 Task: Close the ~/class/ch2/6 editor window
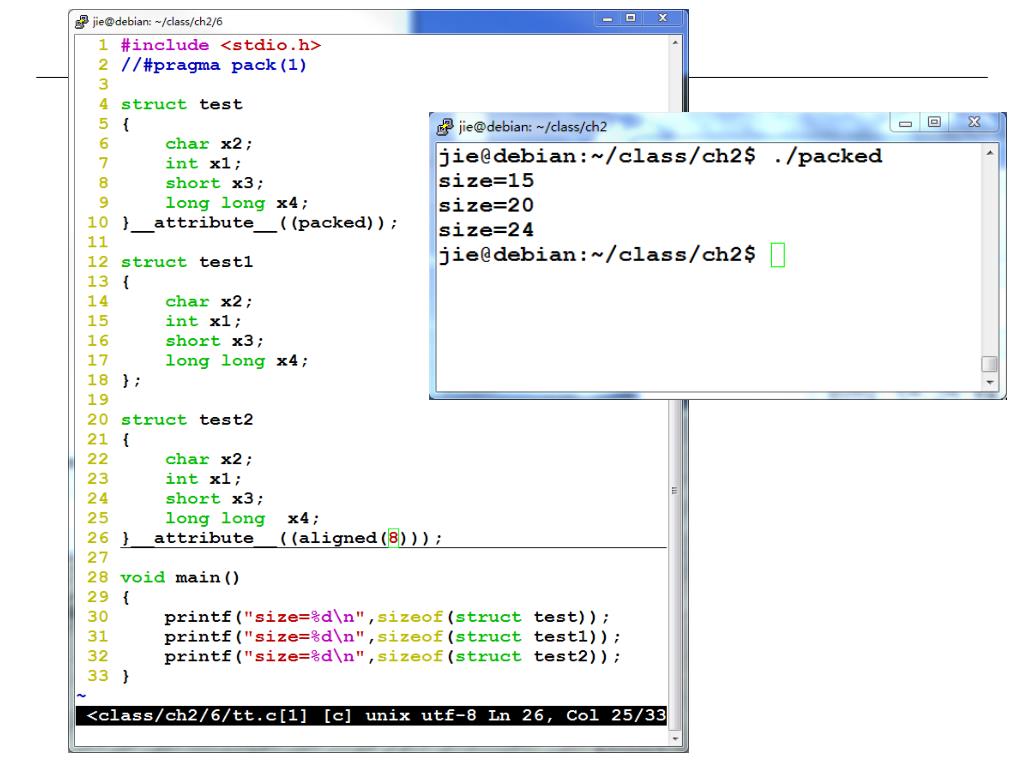click(x=663, y=18)
